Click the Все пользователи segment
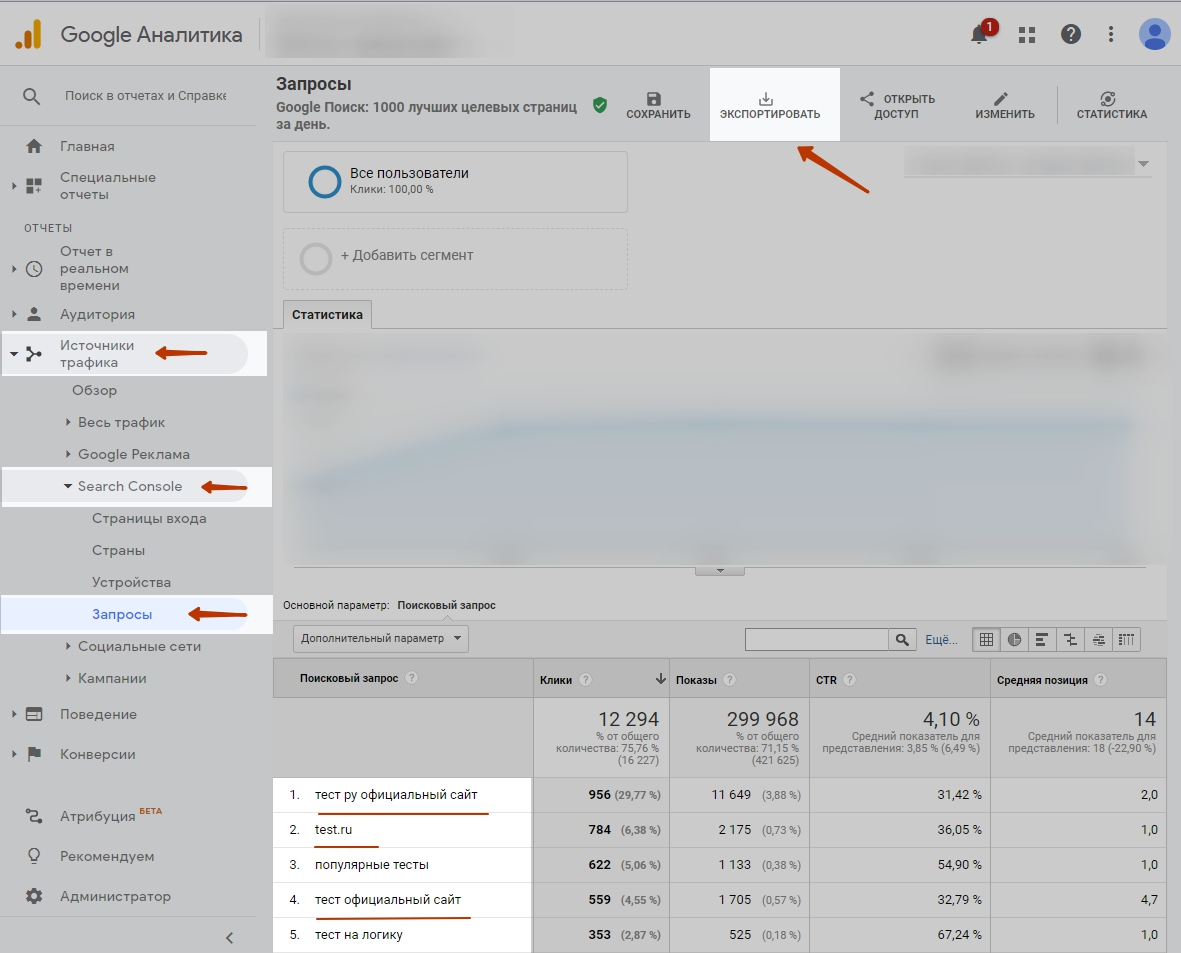 click(455, 182)
